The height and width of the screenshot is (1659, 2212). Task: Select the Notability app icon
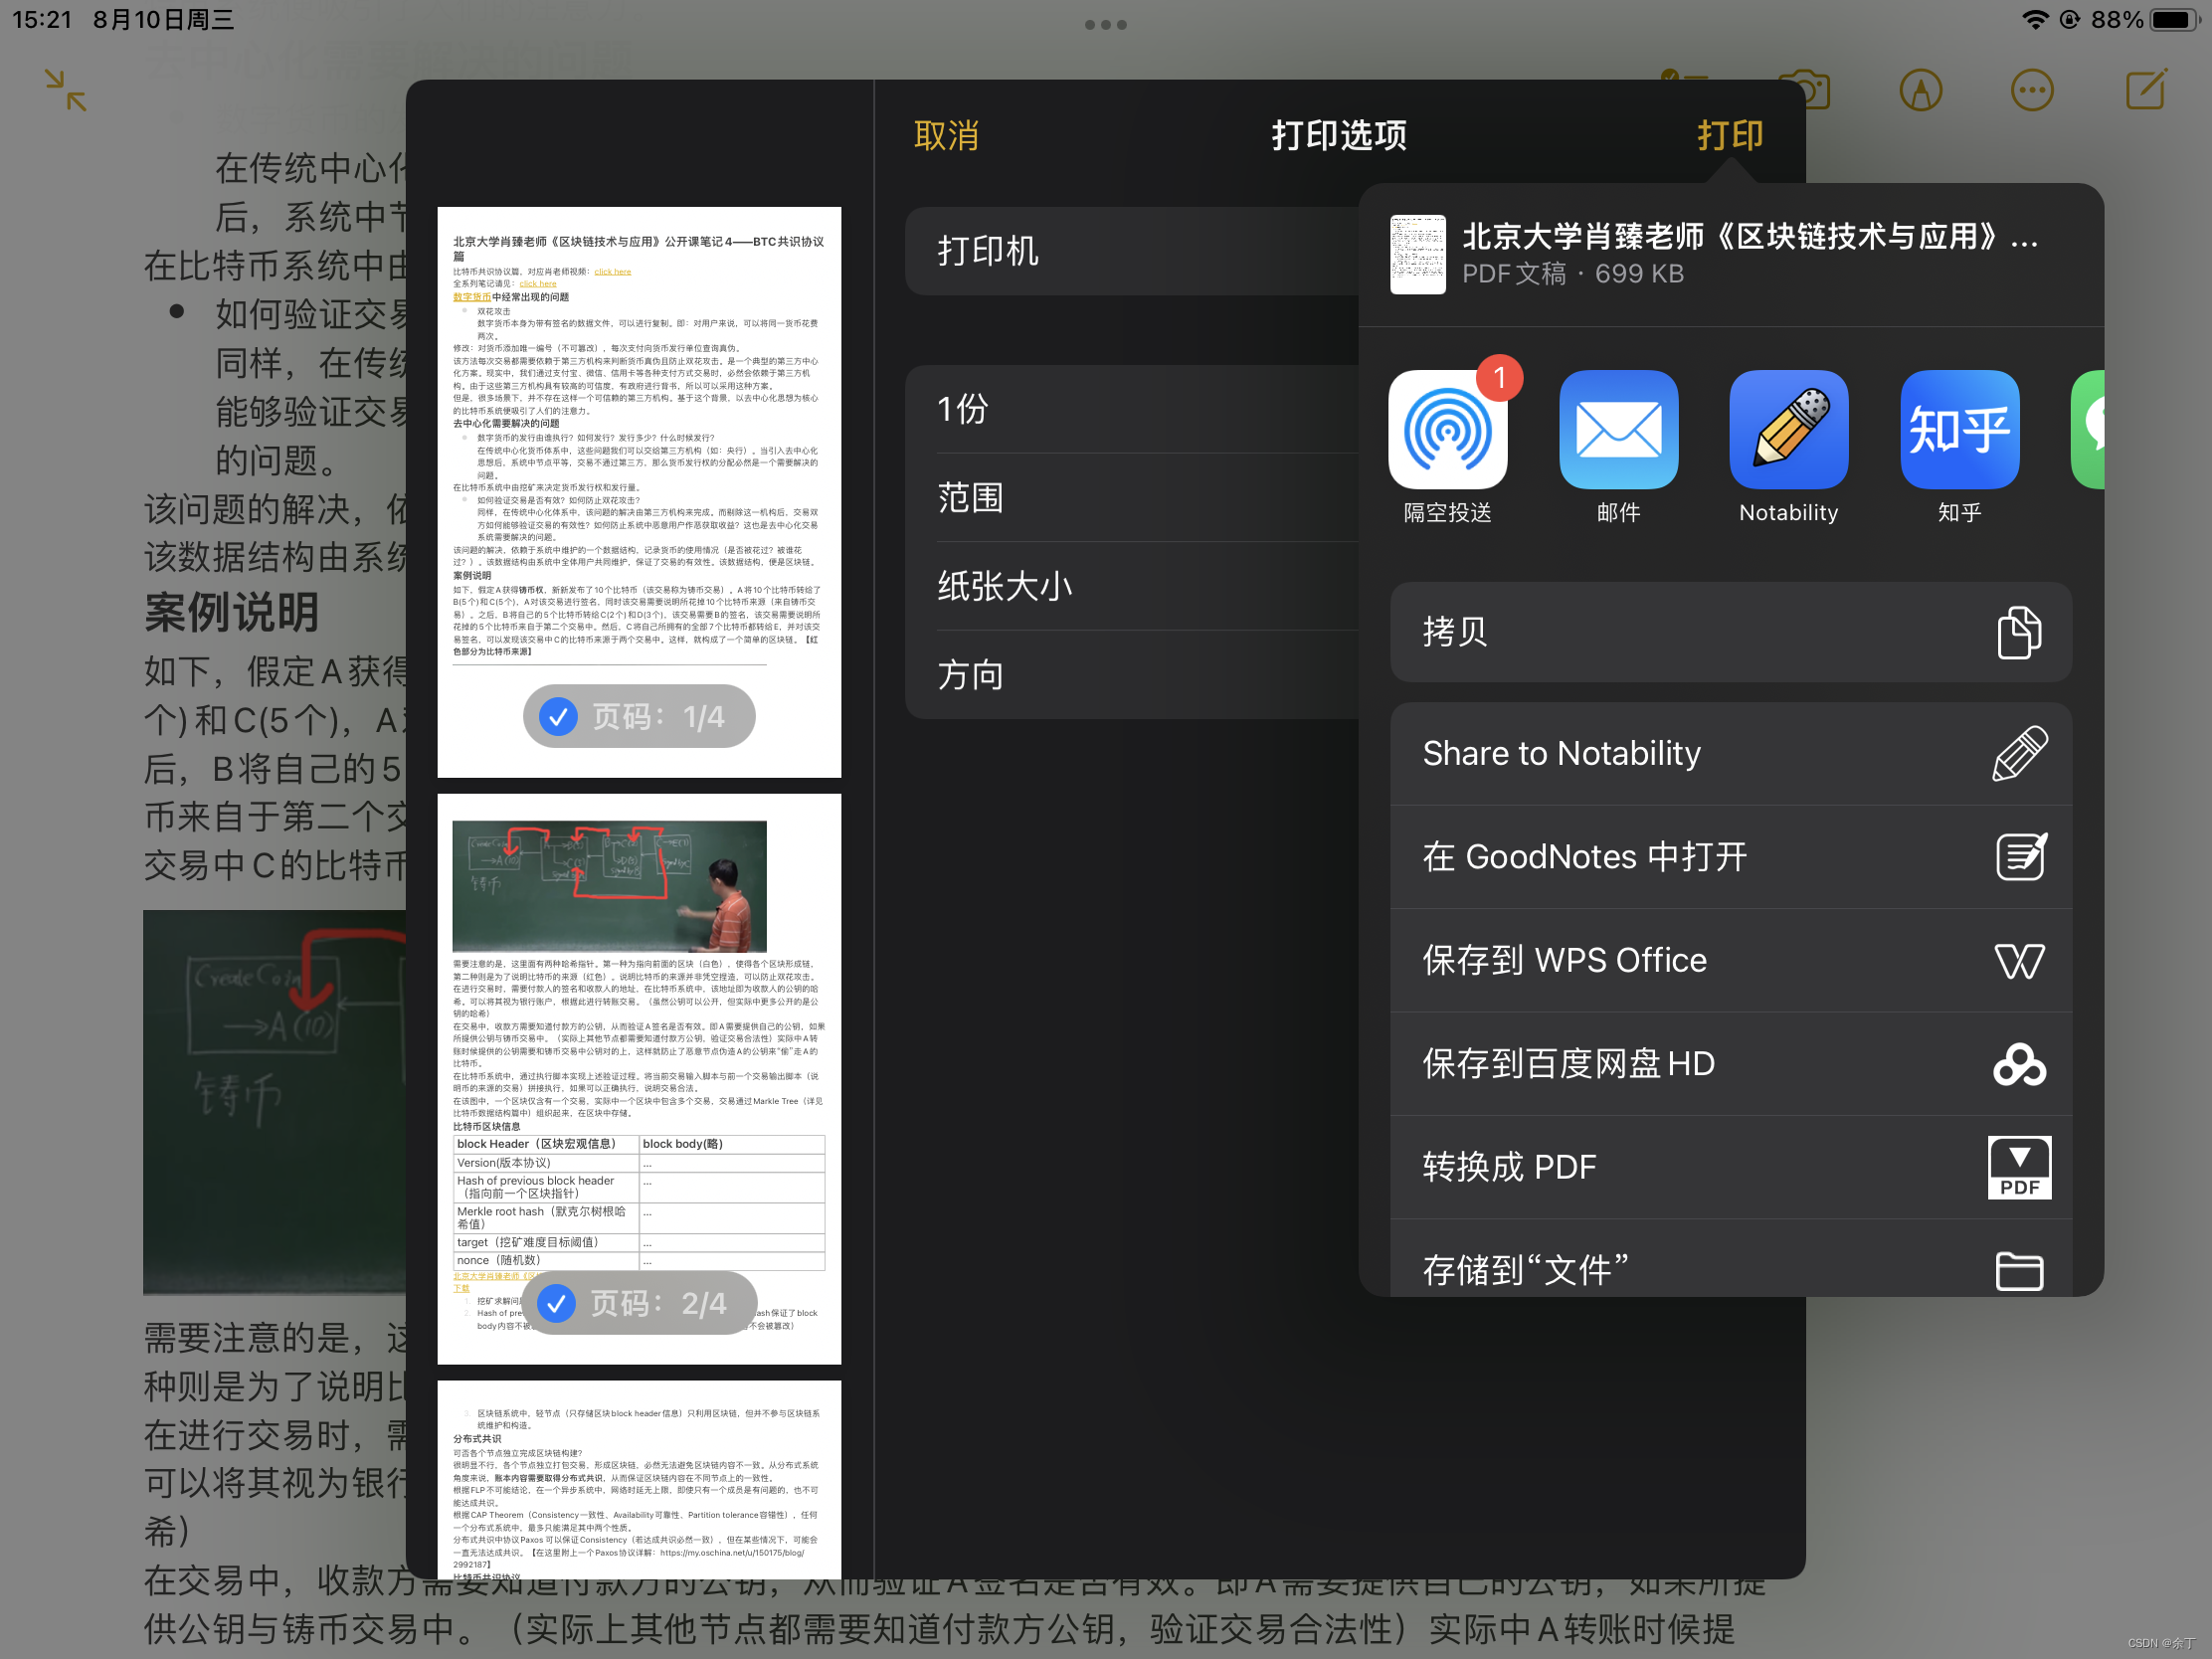click(x=1788, y=430)
